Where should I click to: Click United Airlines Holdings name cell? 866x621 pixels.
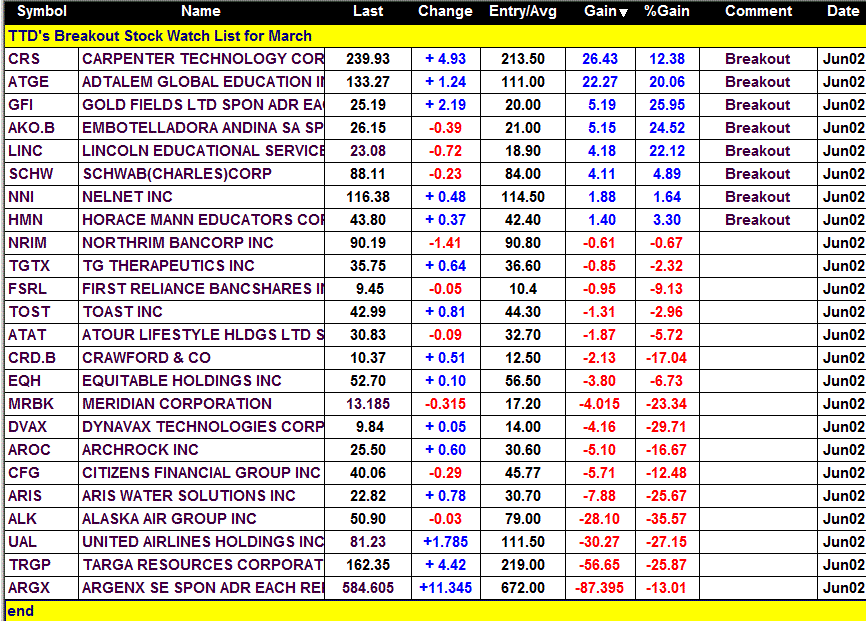click(x=203, y=542)
